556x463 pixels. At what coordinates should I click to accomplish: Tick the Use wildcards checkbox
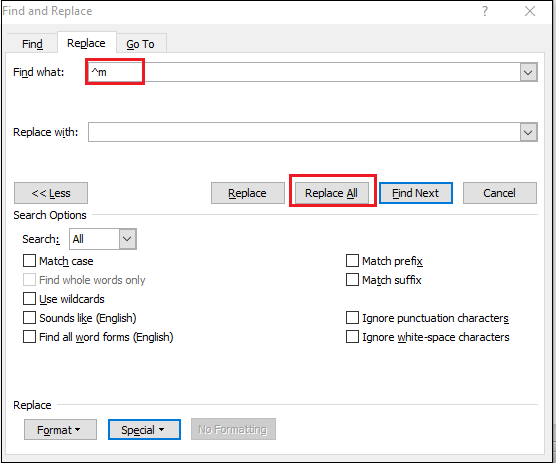coord(29,299)
